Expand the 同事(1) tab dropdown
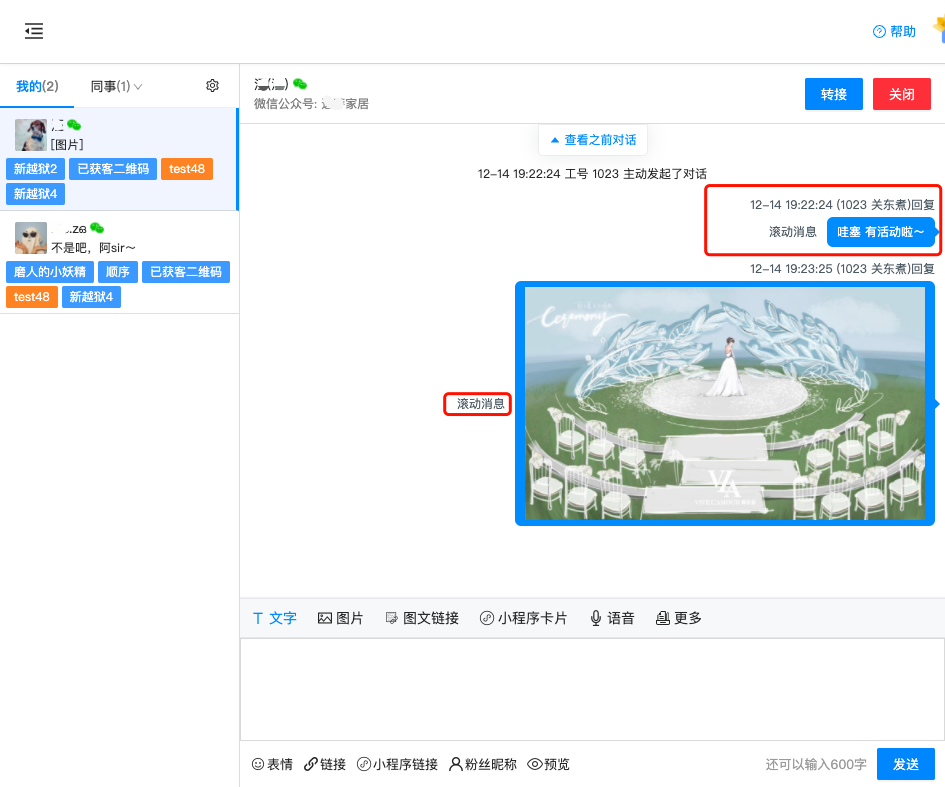Image resolution: width=945 pixels, height=787 pixels. click(x=117, y=87)
